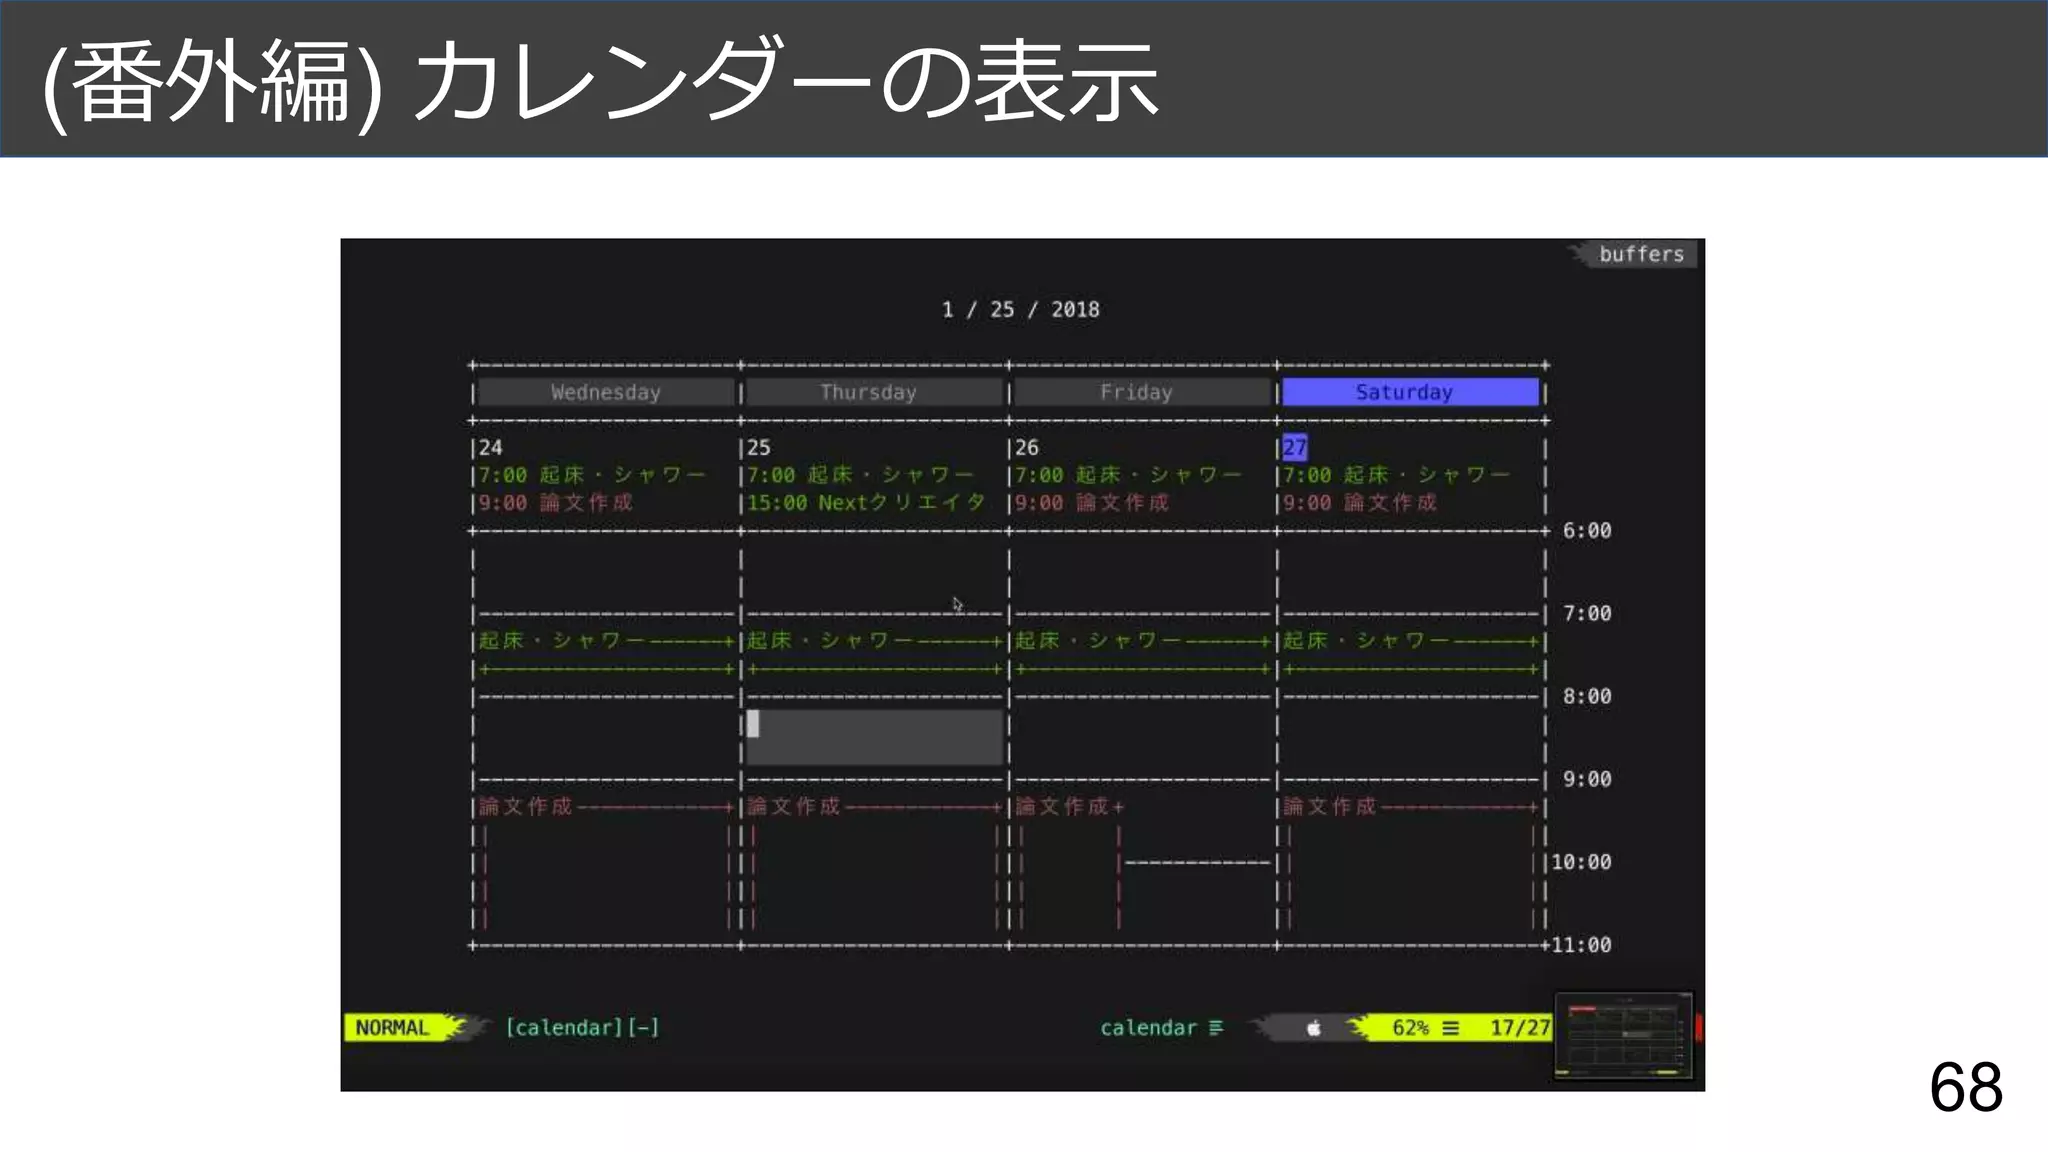
Task: Click the 9:00 time label
Action: coord(1587,779)
